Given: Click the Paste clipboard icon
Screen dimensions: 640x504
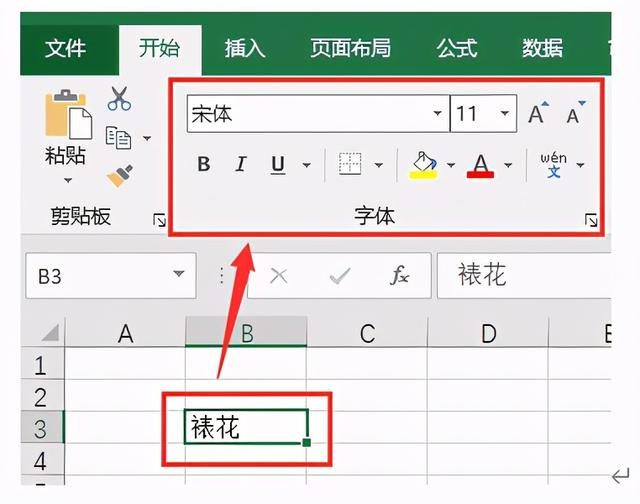Looking at the screenshot, I should point(68,113).
